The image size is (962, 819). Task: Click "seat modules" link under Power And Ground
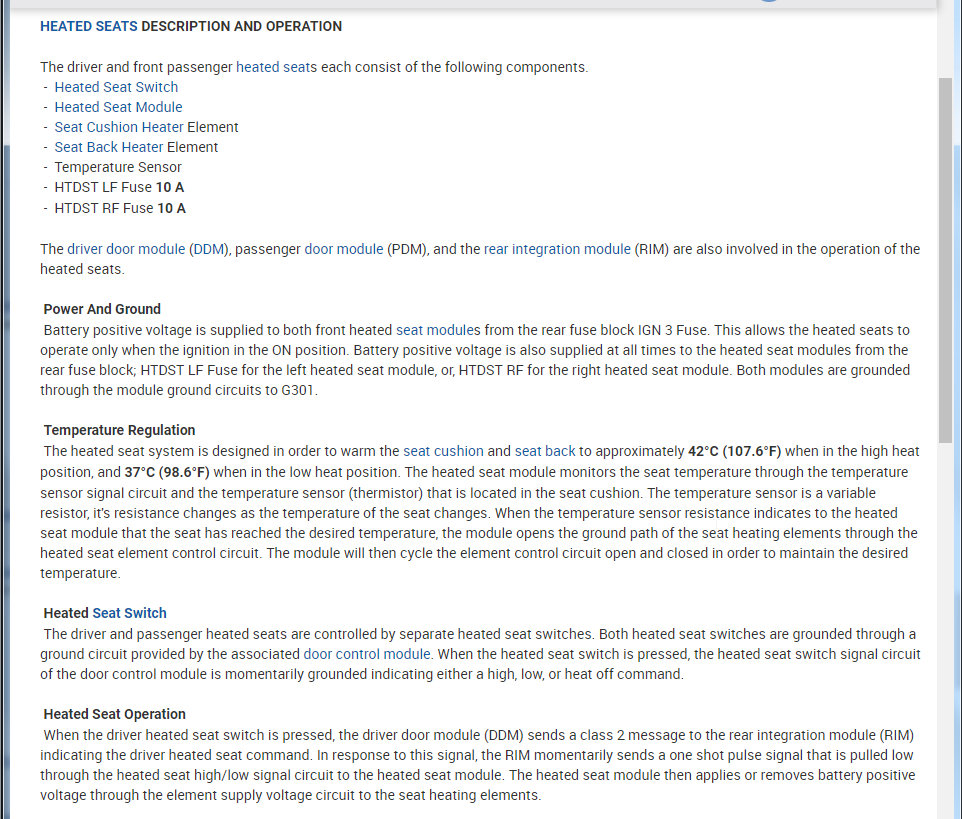[x=438, y=329]
